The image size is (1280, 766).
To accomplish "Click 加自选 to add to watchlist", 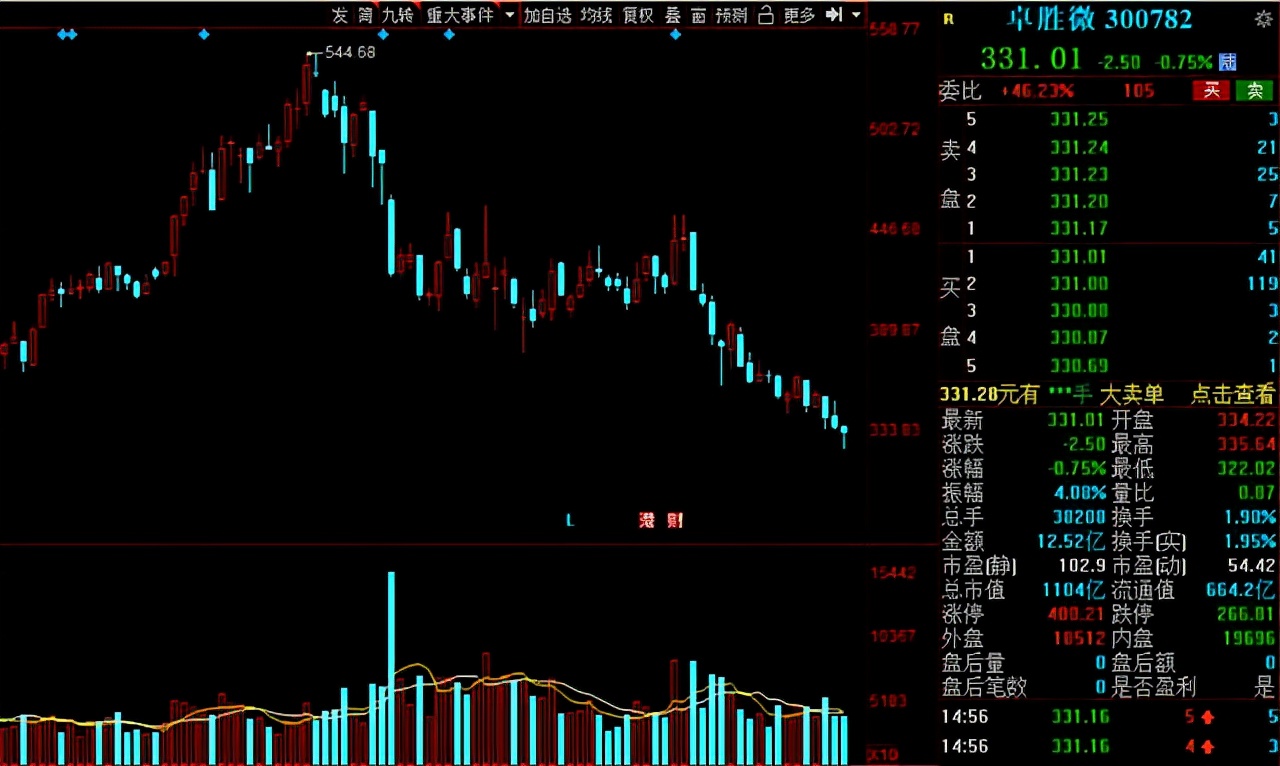I will (548, 15).
